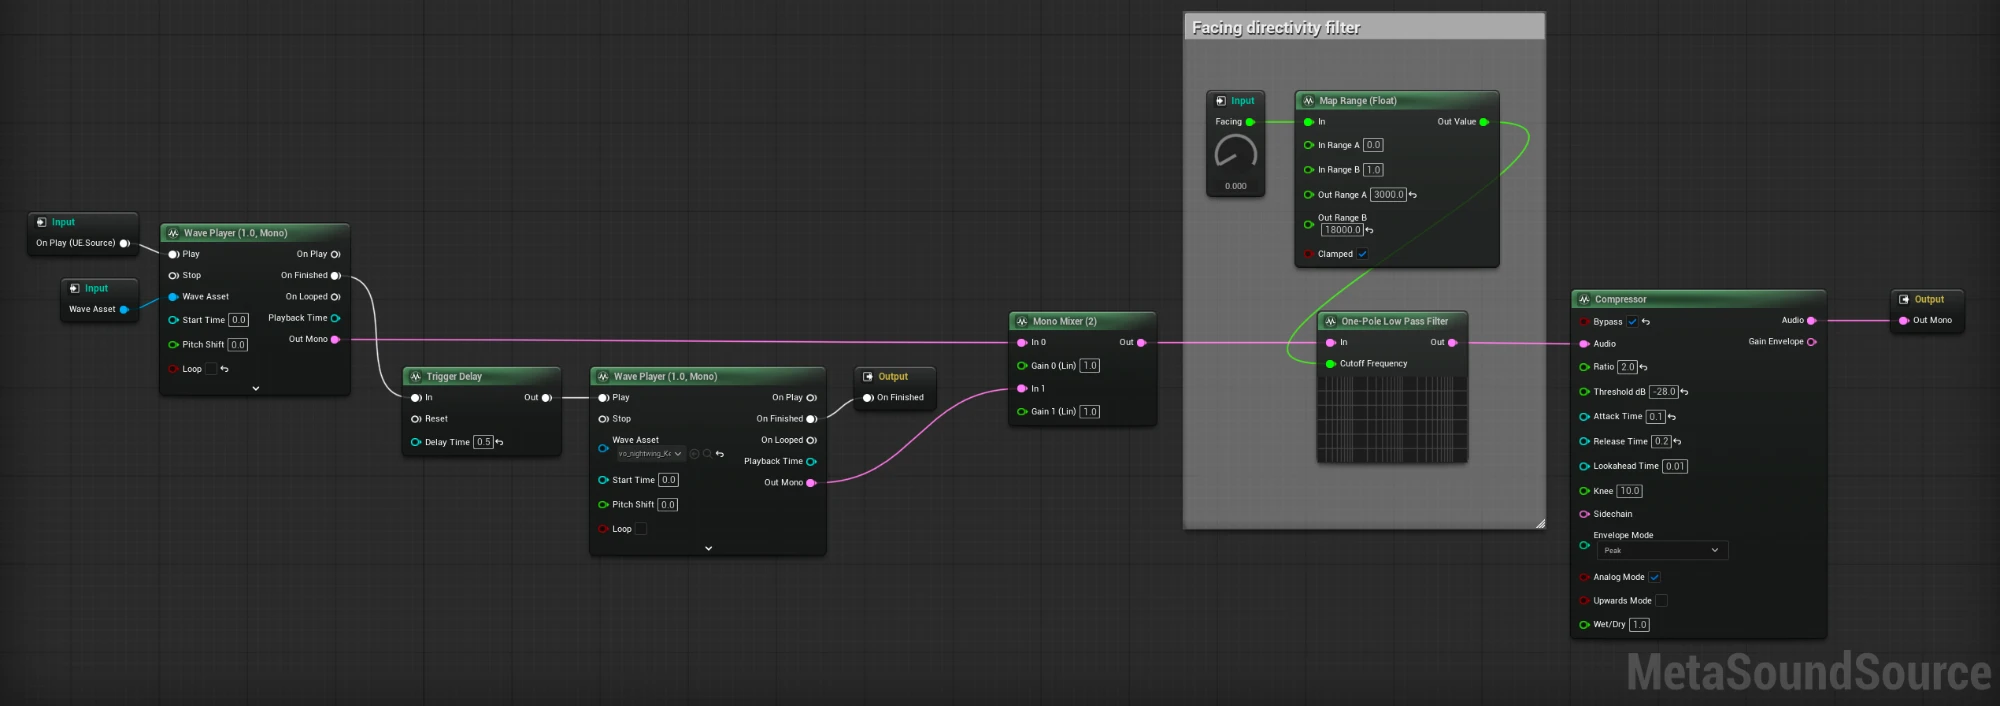Select the Facing directivity filter comment title

pyautogui.click(x=1276, y=28)
